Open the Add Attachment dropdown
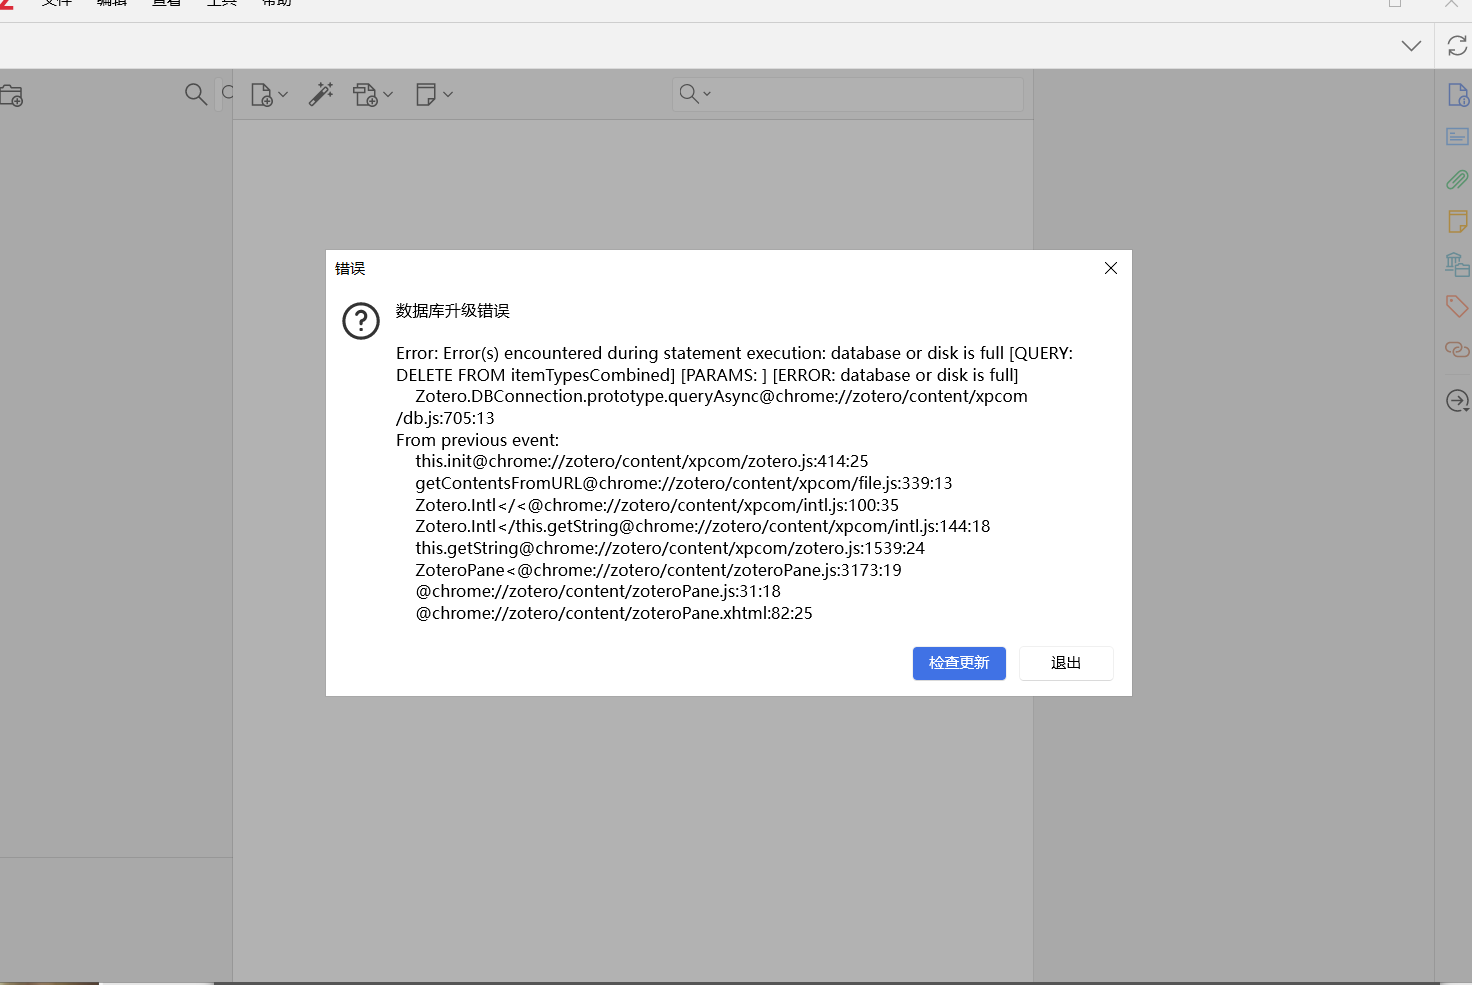The width and height of the screenshot is (1472, 985). 373,95
